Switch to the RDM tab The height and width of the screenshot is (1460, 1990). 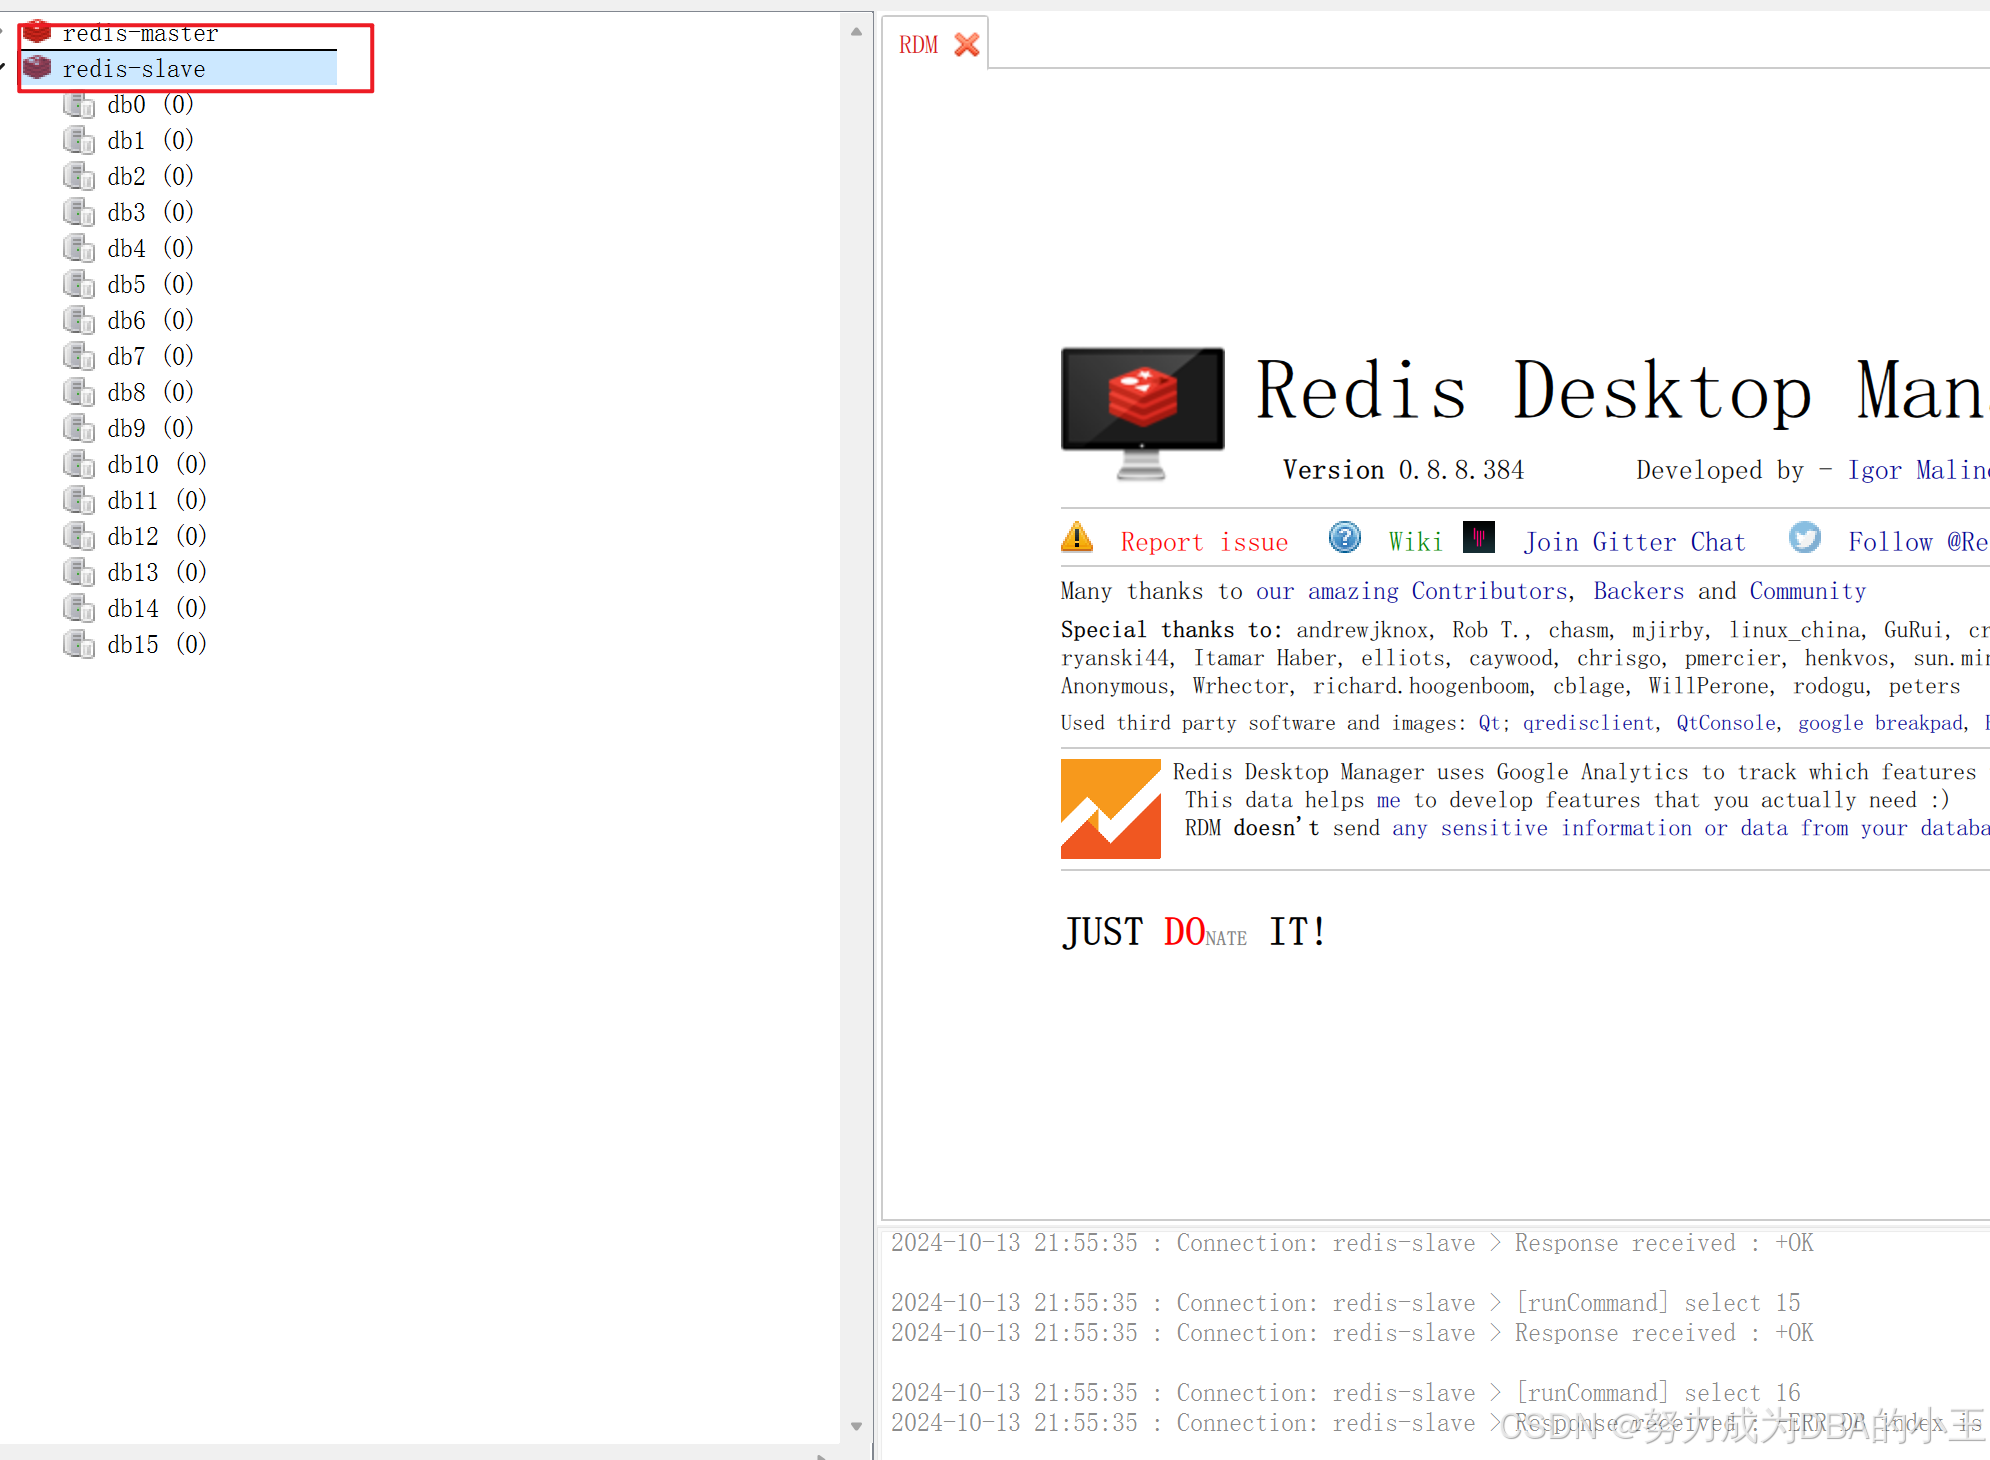click(918, 45)
